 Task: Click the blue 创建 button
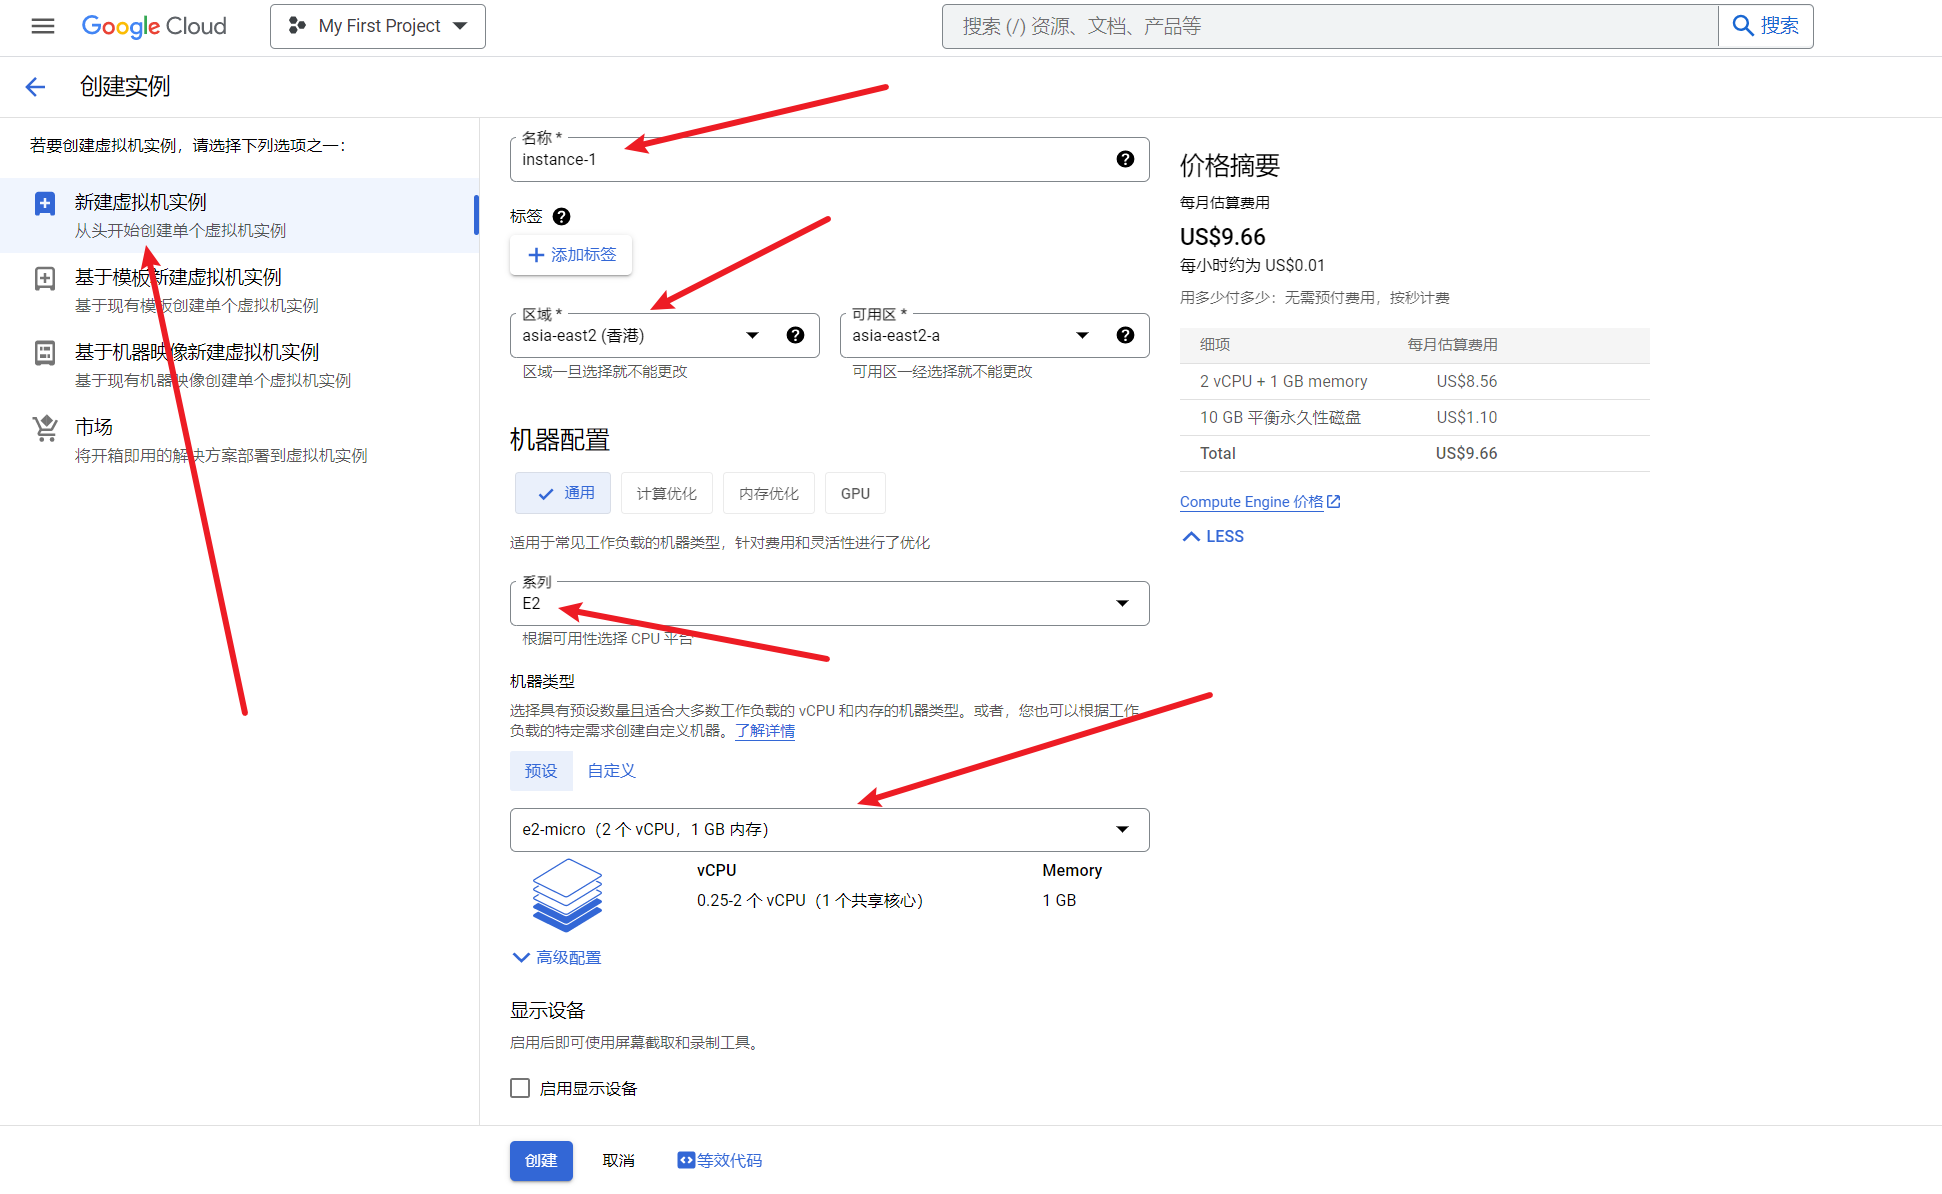[541, 1161]
